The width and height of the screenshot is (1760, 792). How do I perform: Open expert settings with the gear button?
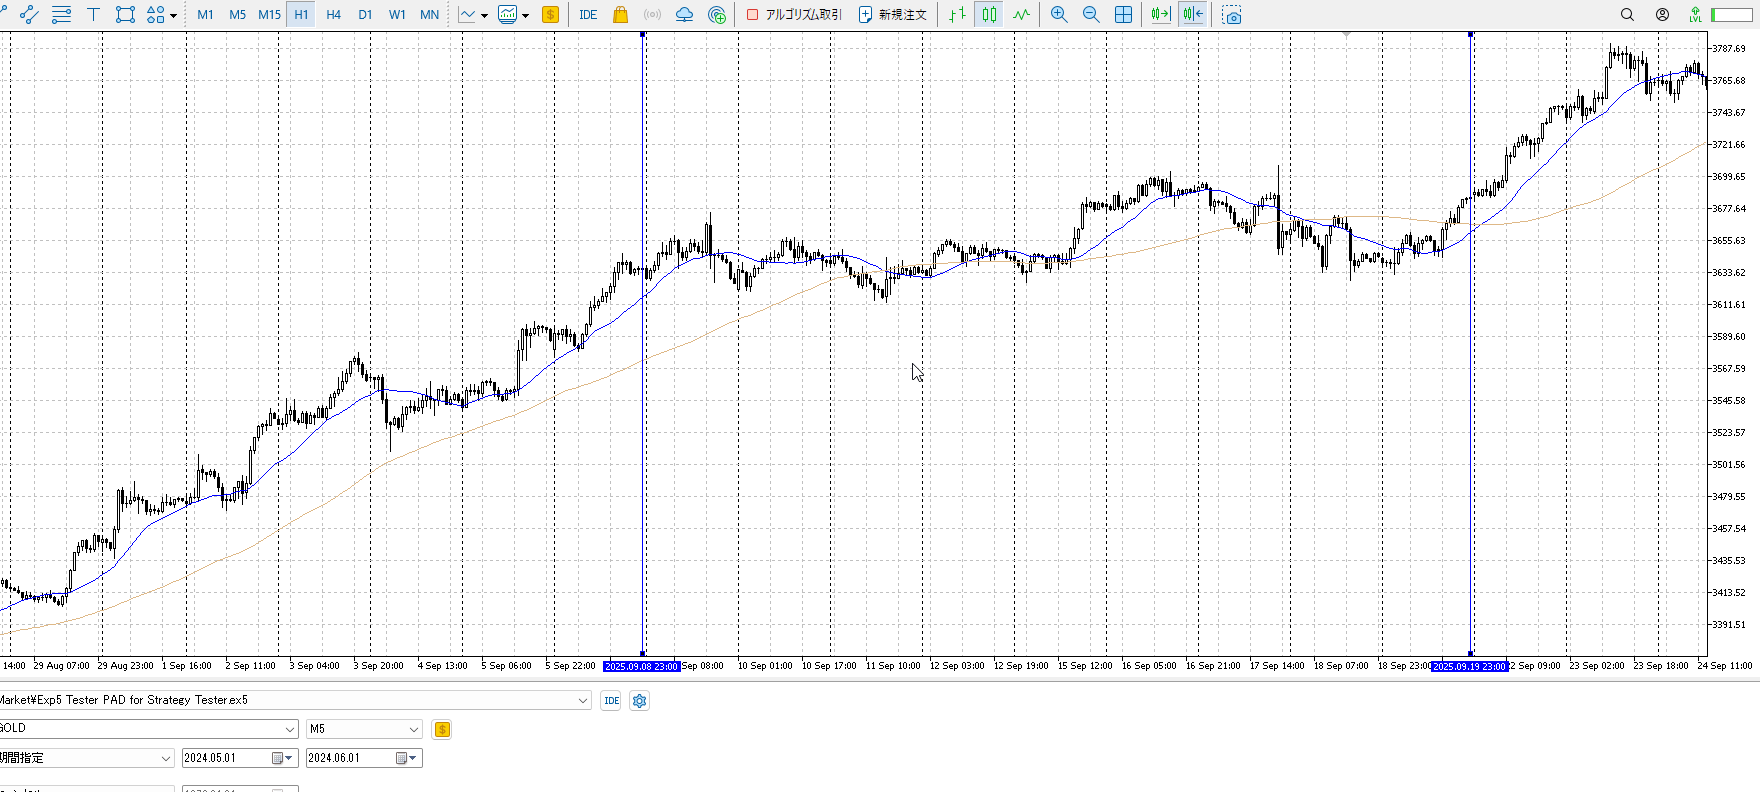(x=640, y=701)
